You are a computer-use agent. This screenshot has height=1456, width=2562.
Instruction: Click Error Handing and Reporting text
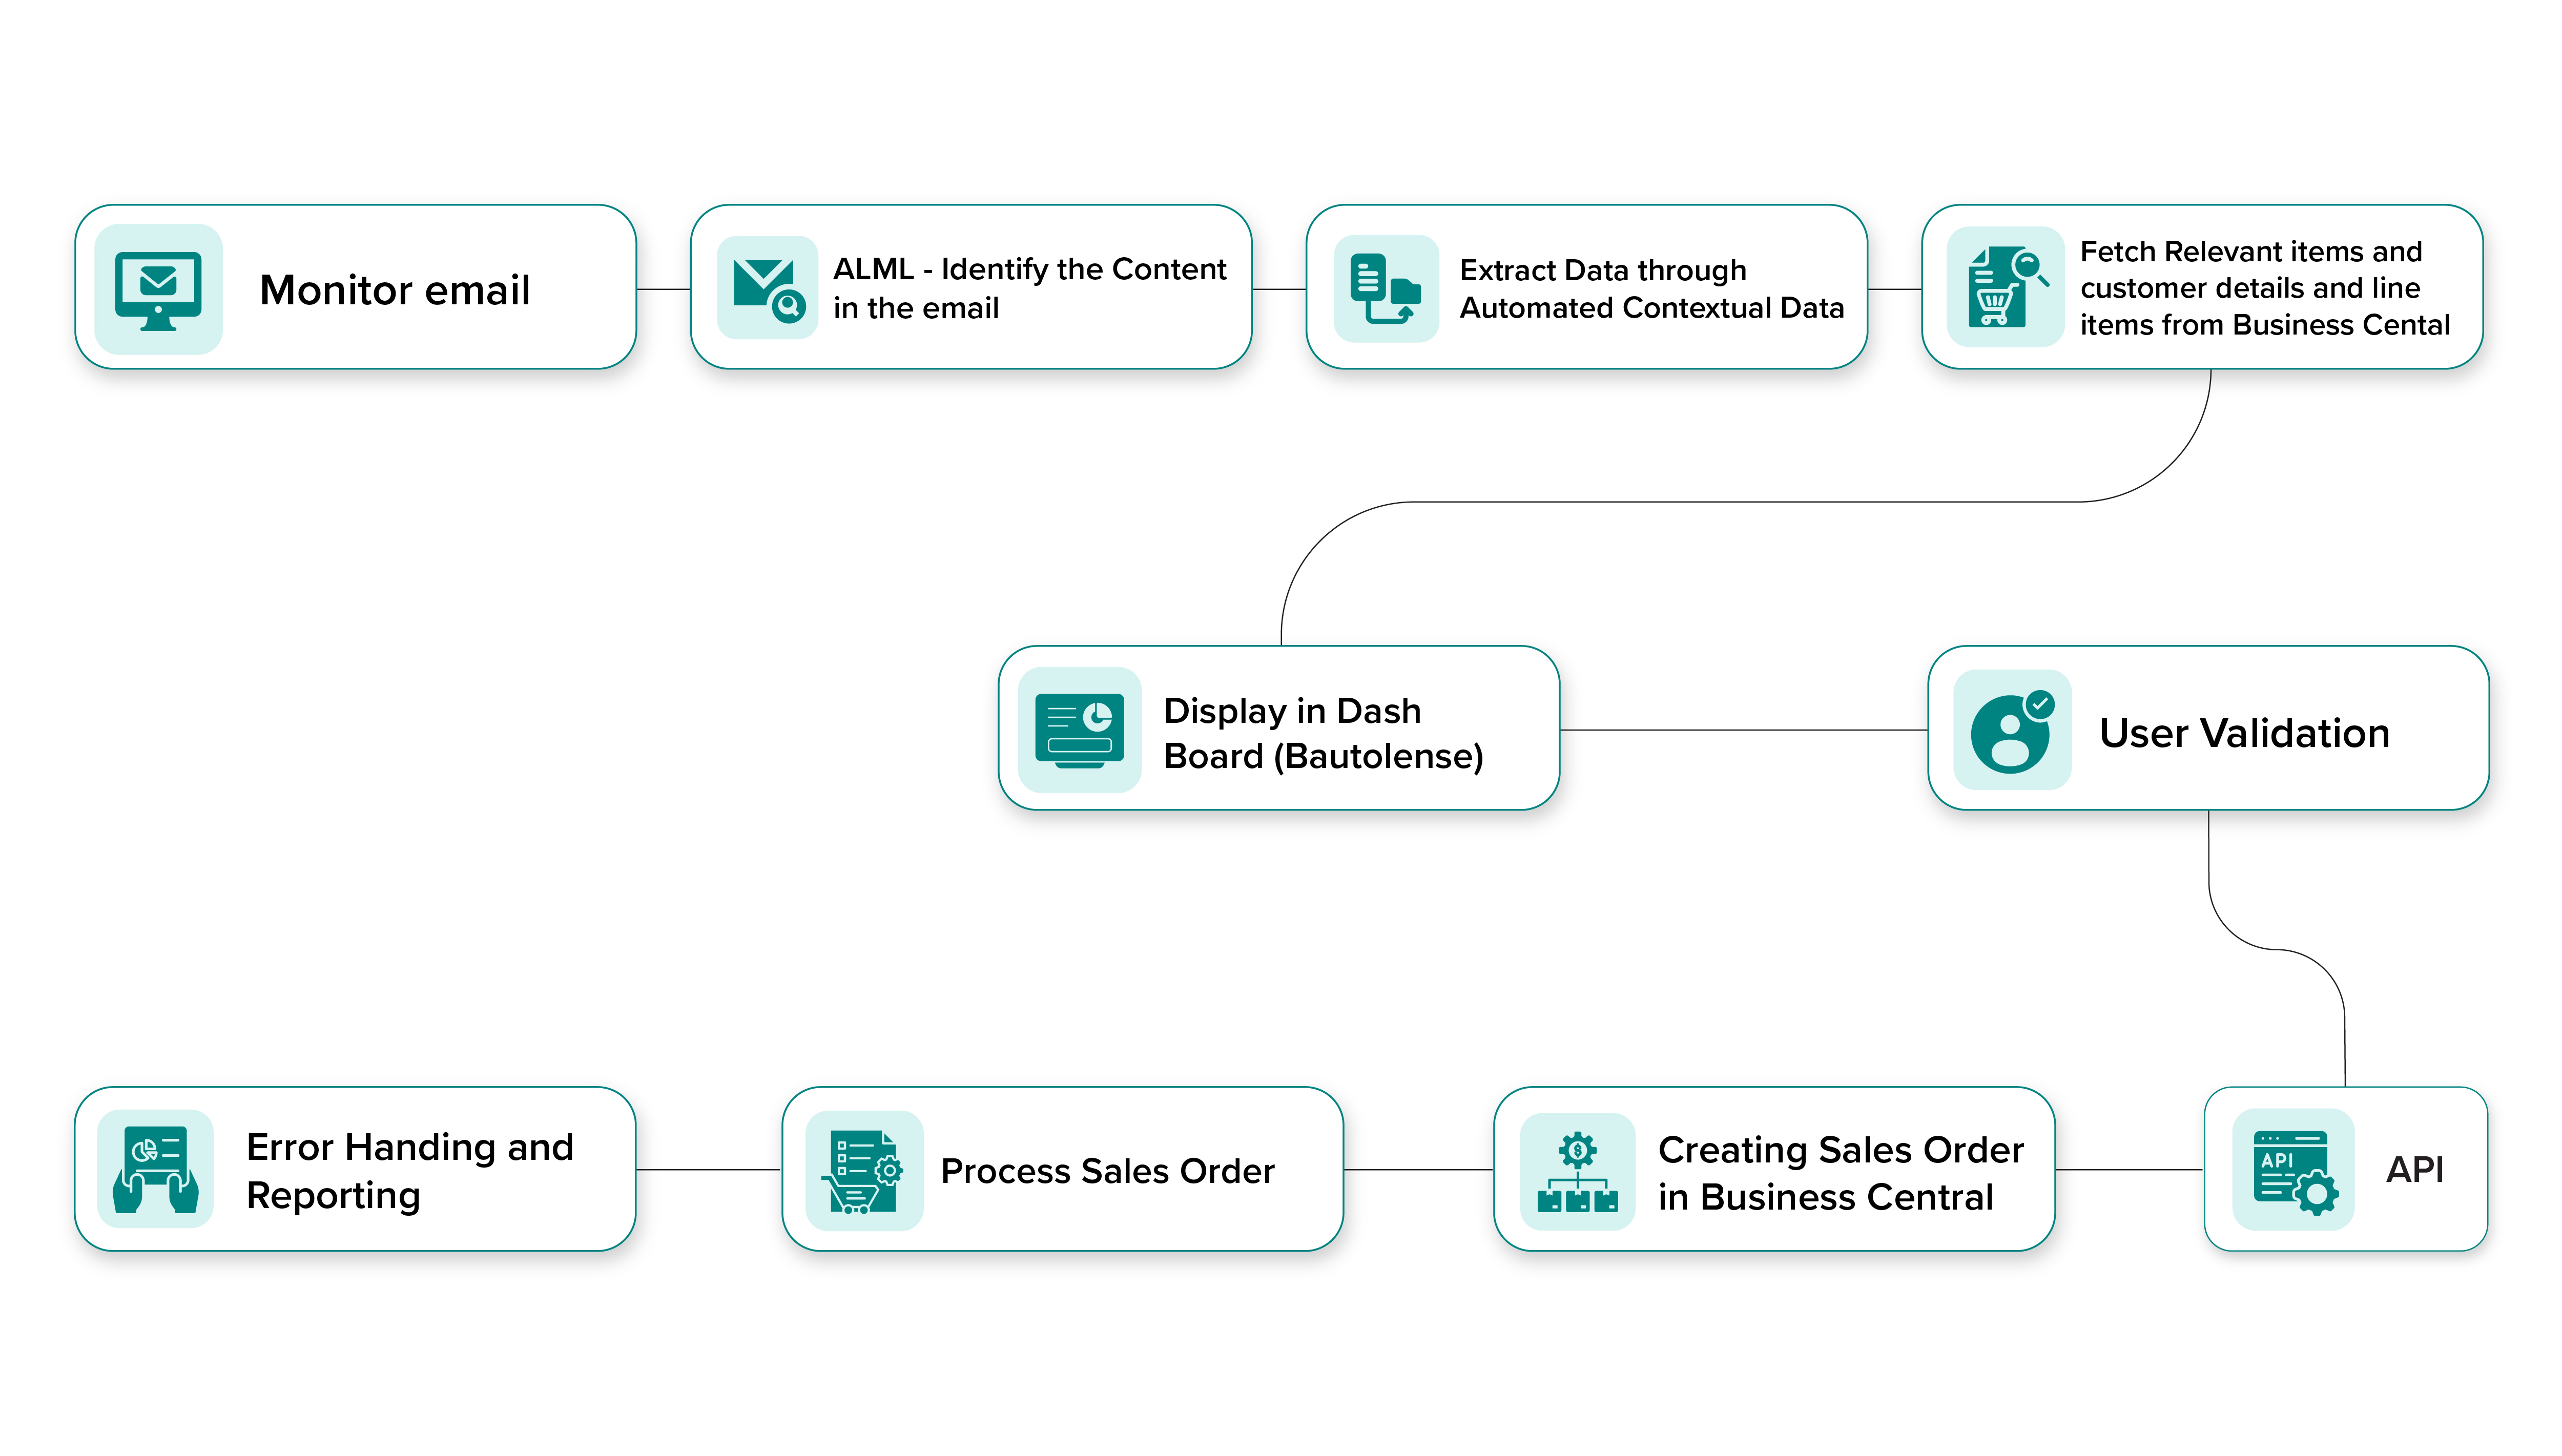[x=409, y=1170]
